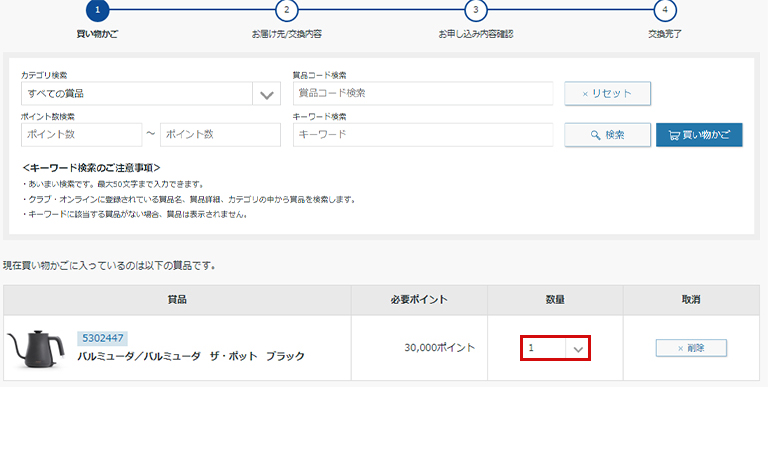Focus the minimum ポイント数 field

[81, 135]
